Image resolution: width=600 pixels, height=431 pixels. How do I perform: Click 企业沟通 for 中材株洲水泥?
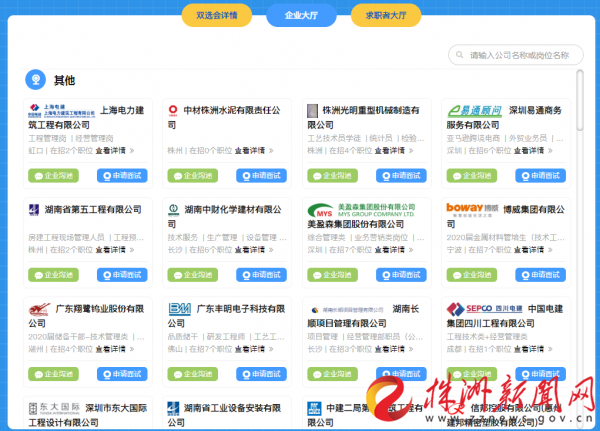tap(193, 176)
